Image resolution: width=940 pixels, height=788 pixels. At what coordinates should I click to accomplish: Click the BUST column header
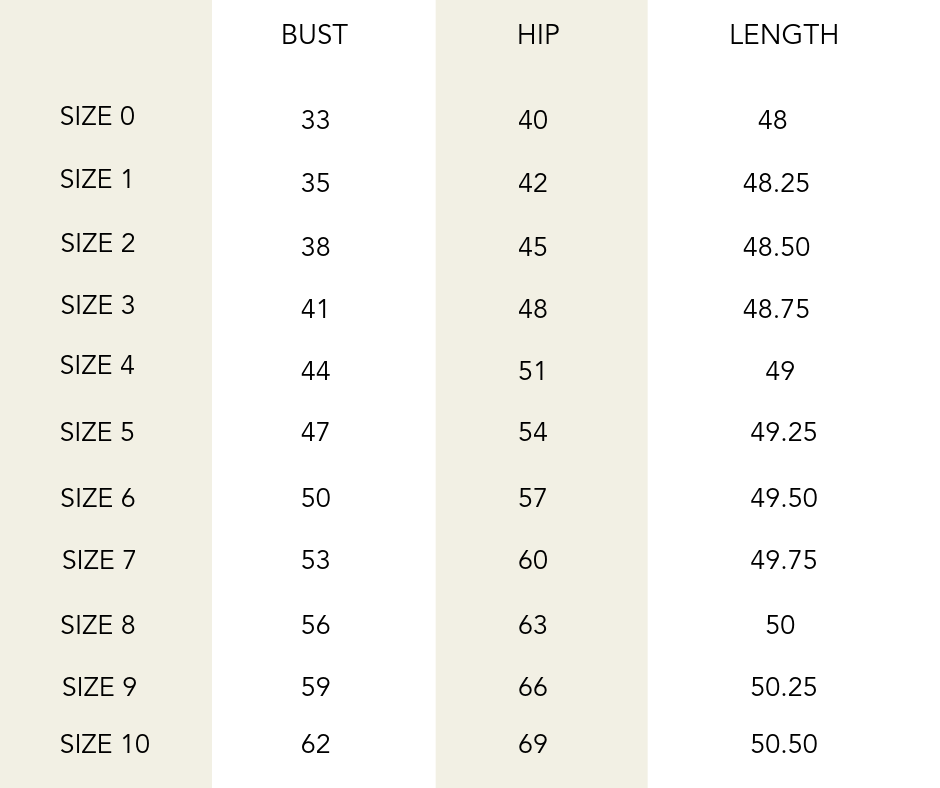pyautogui.click(x=314, y=35)
